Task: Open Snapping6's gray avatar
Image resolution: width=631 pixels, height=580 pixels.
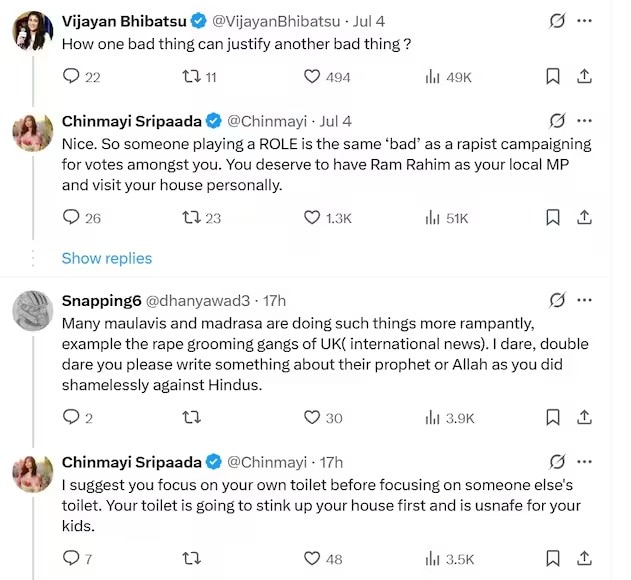Action: pos(33,310)
